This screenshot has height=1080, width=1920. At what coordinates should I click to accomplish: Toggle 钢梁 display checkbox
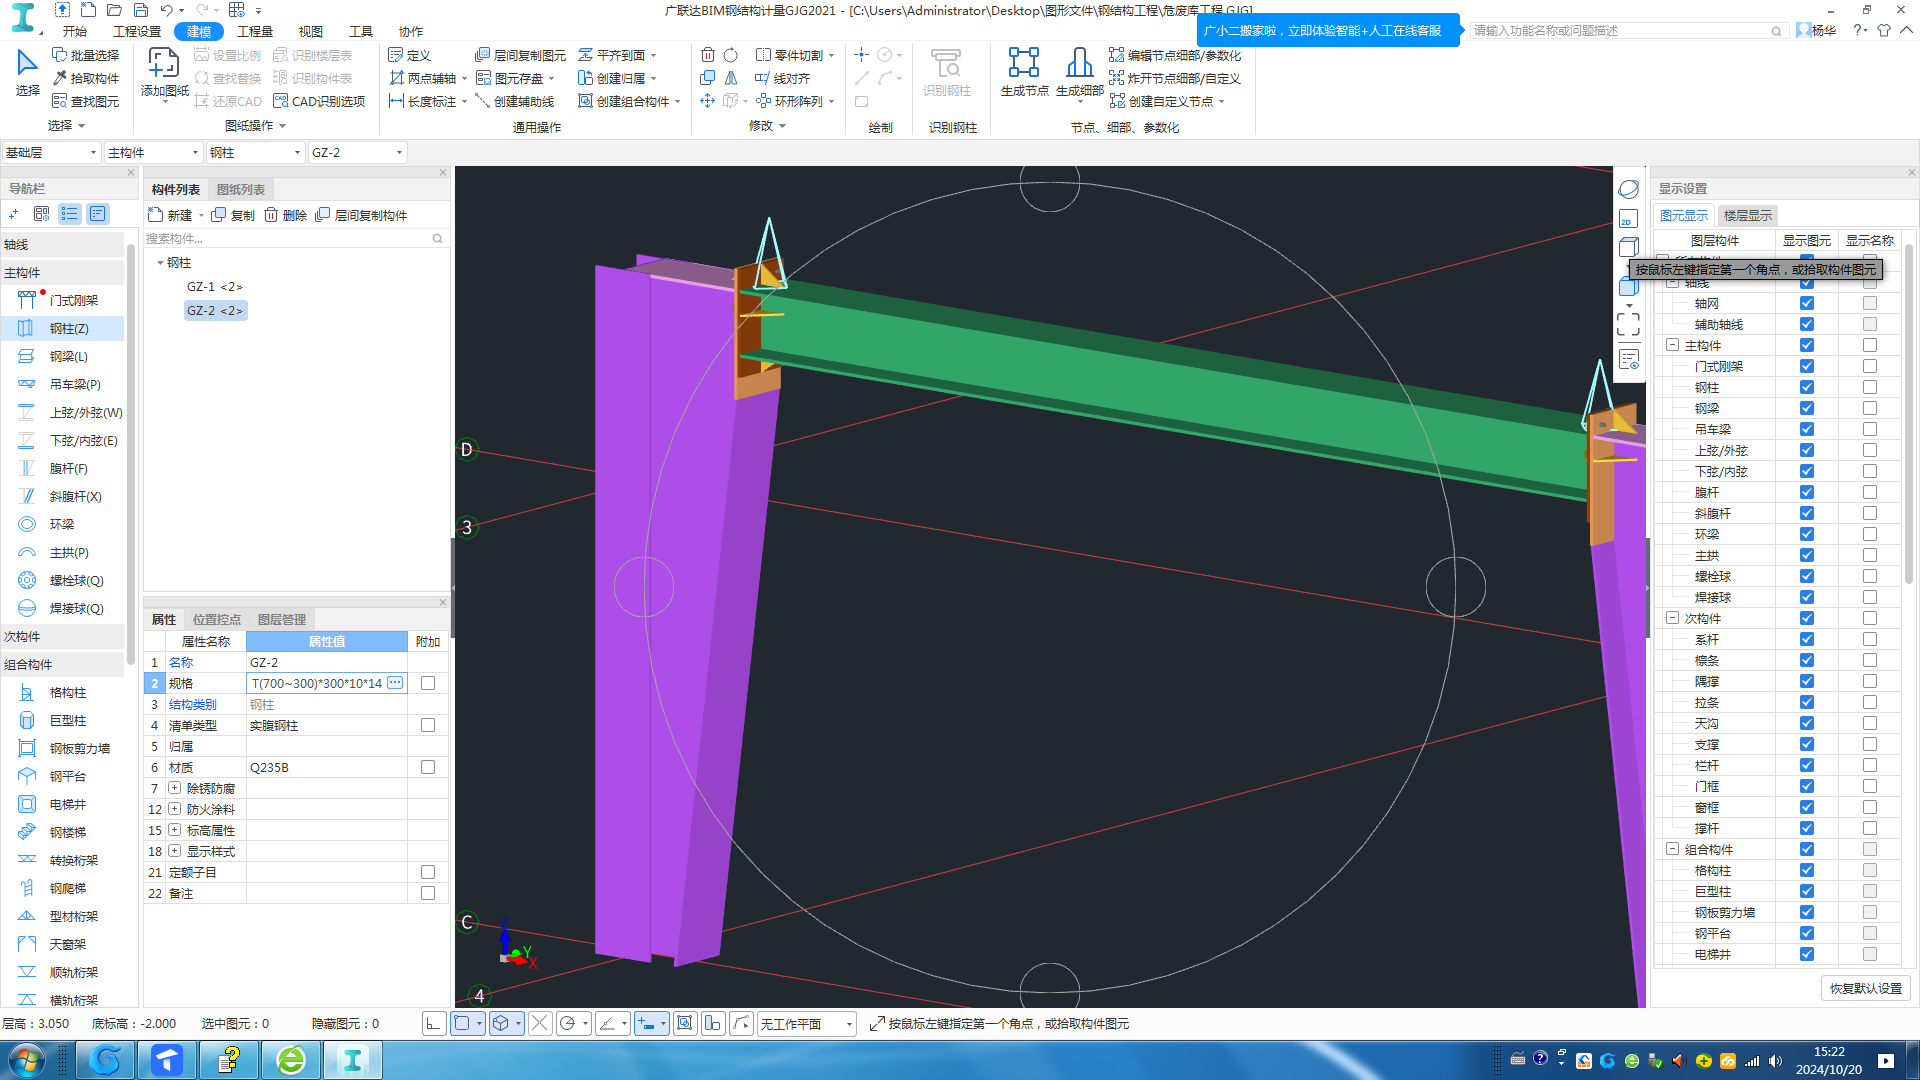coord(1806,408)
